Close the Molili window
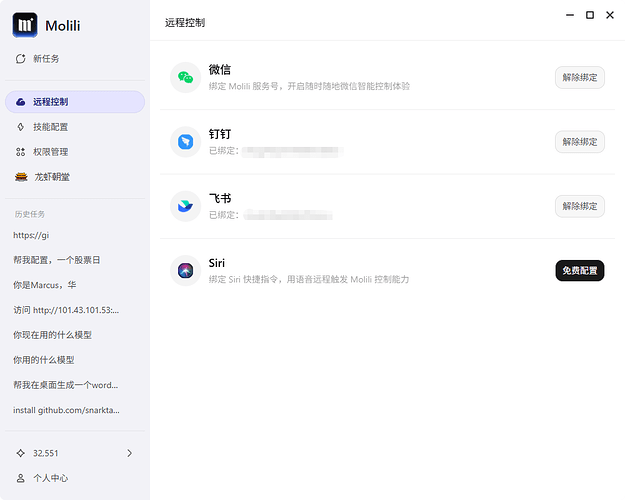625x500 pixels. 610,15
